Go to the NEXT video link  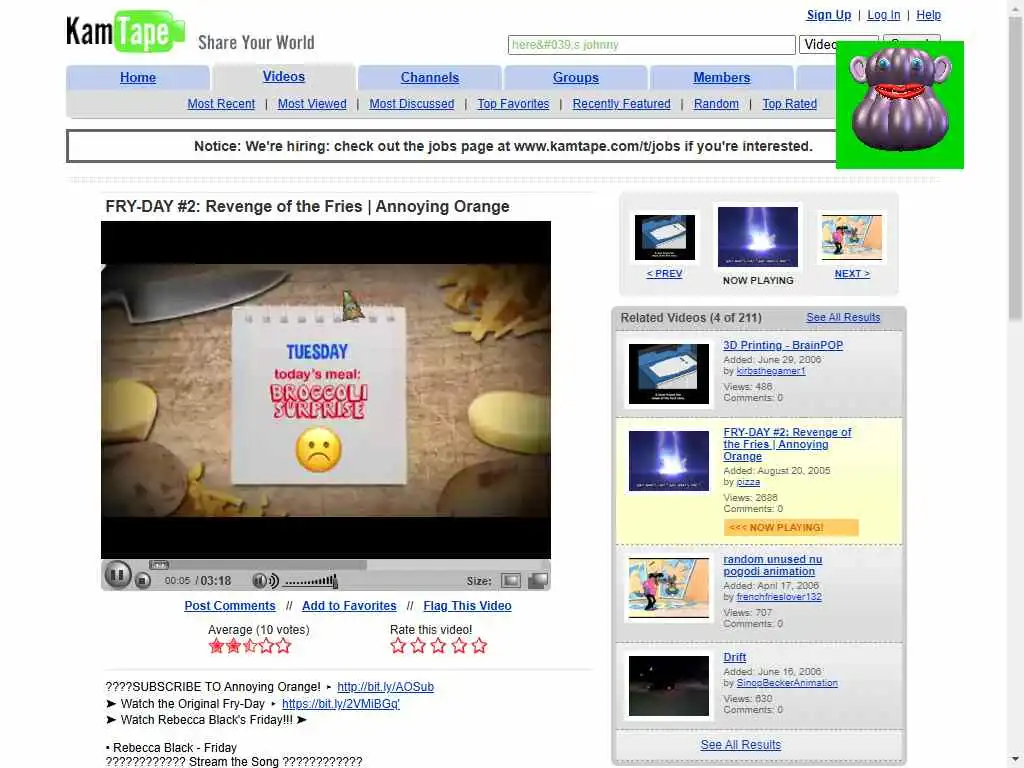coord(852,274)
